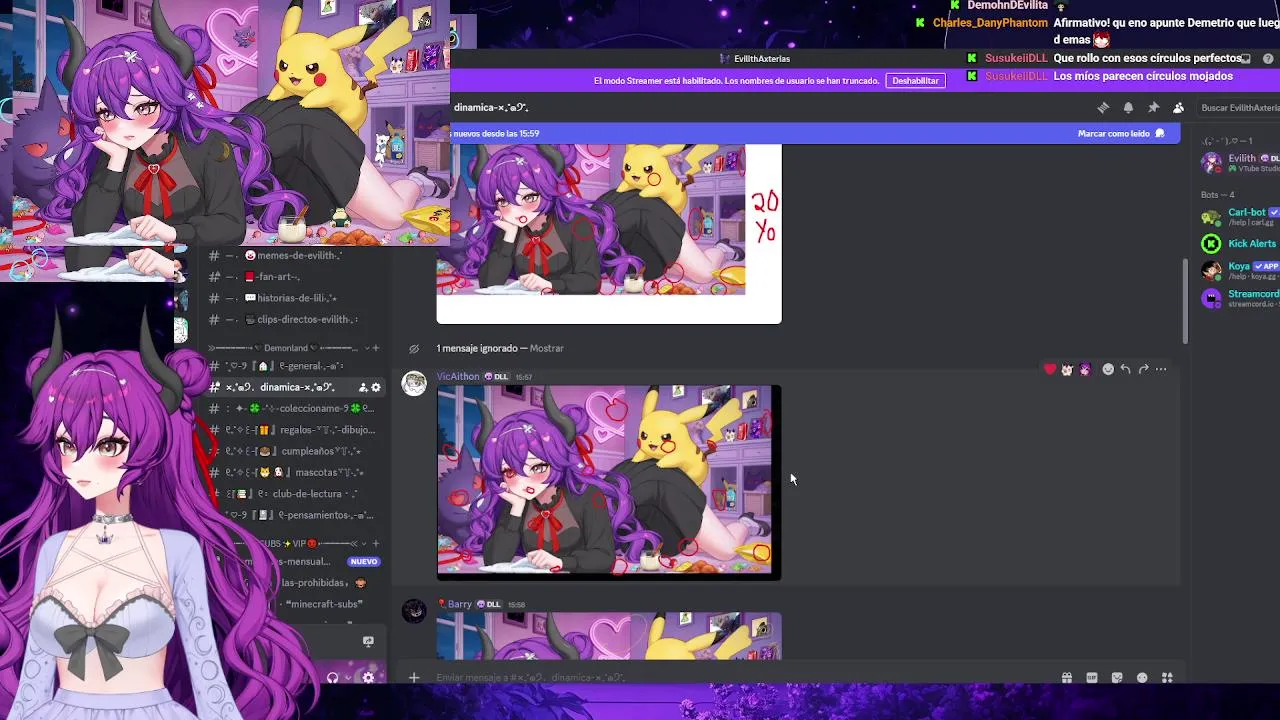Open Barry's posted image
The image size is (1280, 720).
pyautogui.click(x=609, y=636)
